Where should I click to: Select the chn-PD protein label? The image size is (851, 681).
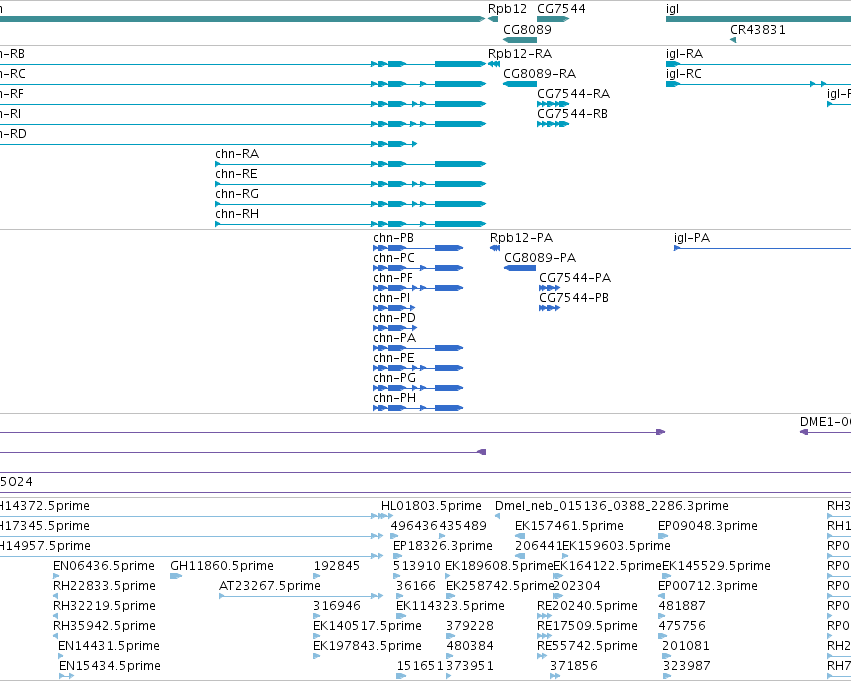[395, 317]
